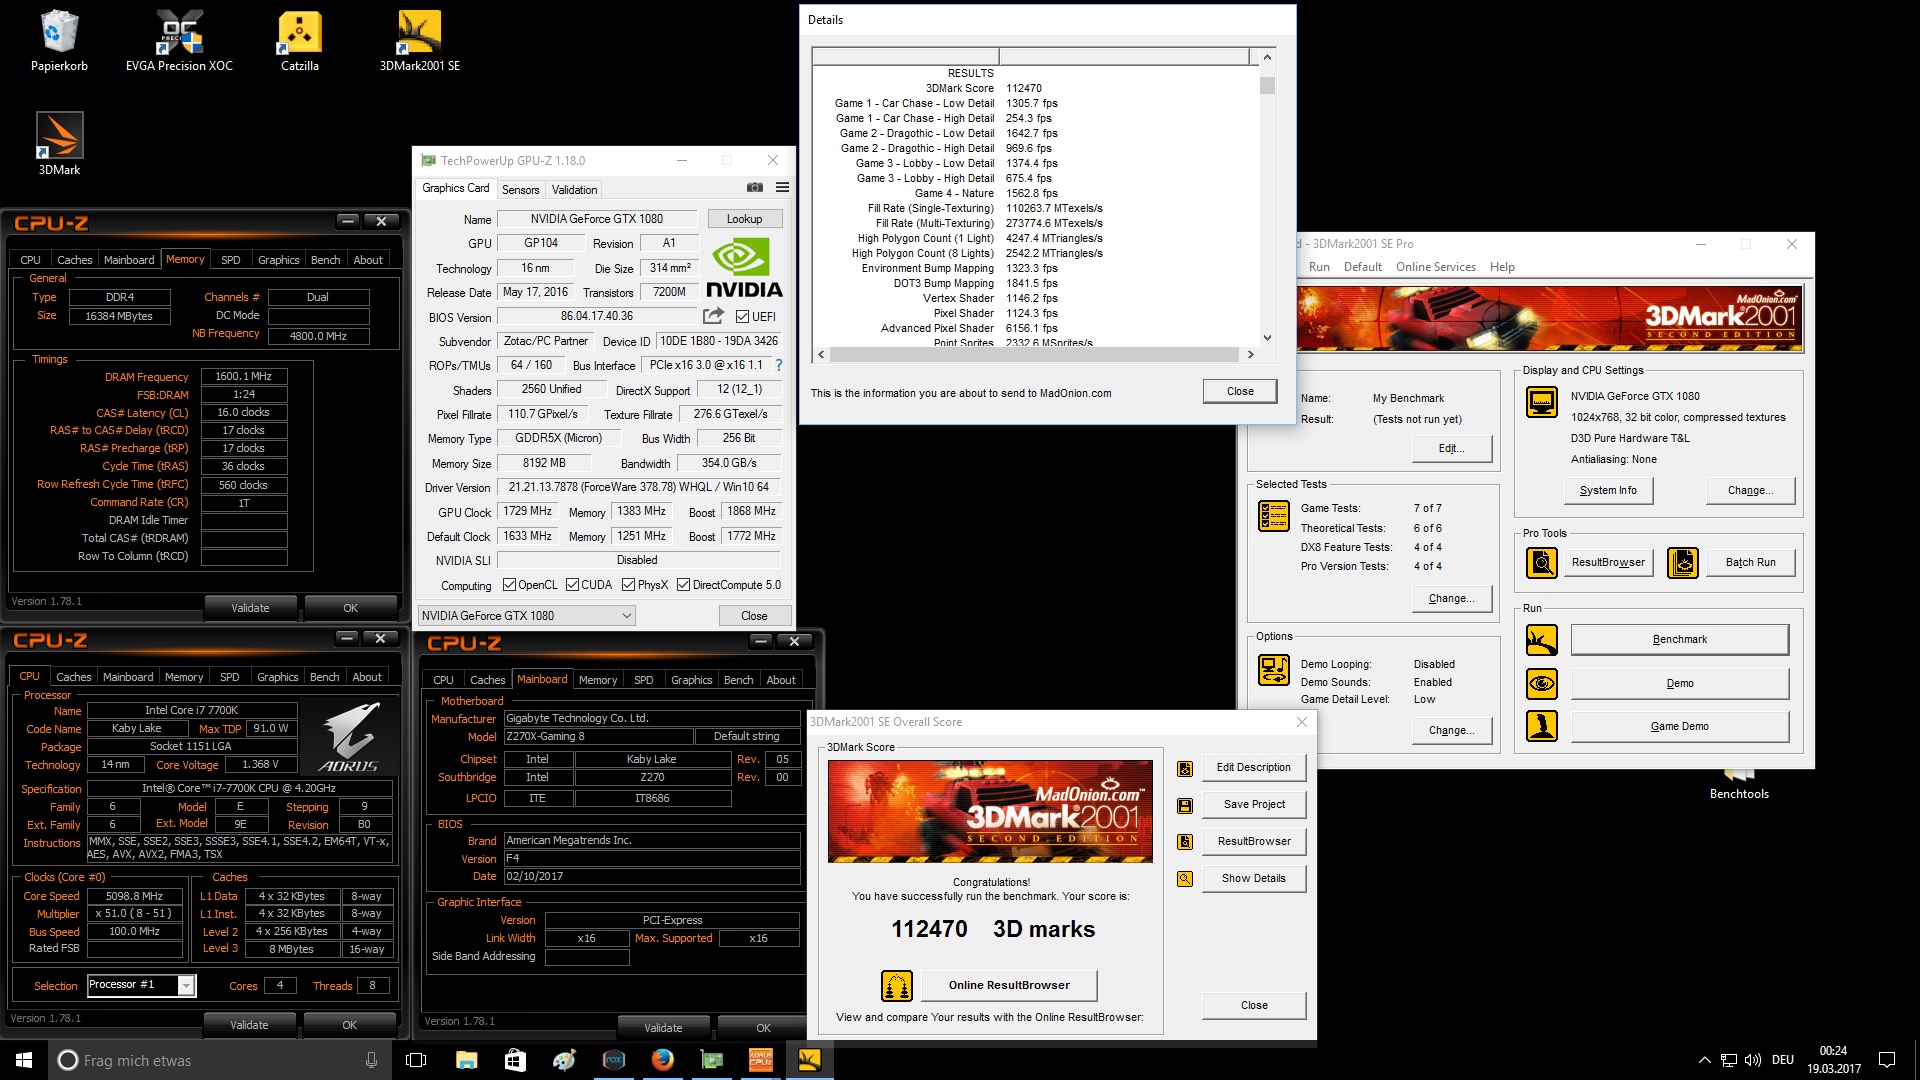
Task: Click the taskbar clock showing 00:24
Action: pos(1833,1060)
